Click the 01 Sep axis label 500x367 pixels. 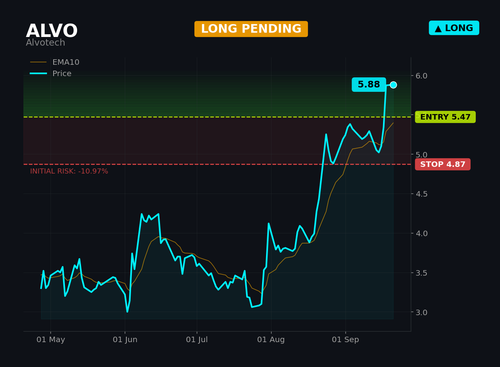345,340
